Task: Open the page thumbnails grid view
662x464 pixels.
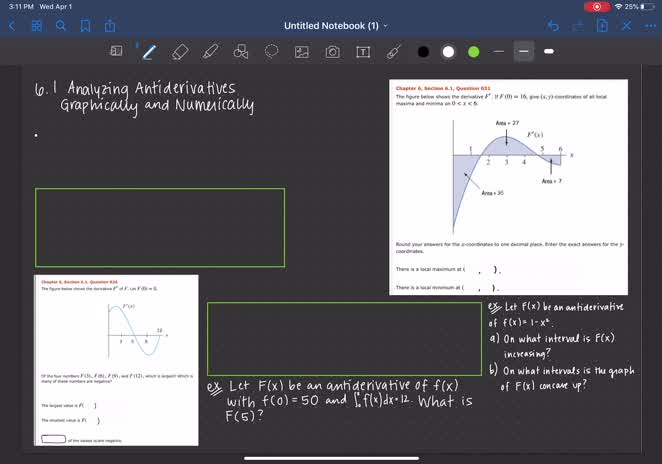Action: point(36,25)
